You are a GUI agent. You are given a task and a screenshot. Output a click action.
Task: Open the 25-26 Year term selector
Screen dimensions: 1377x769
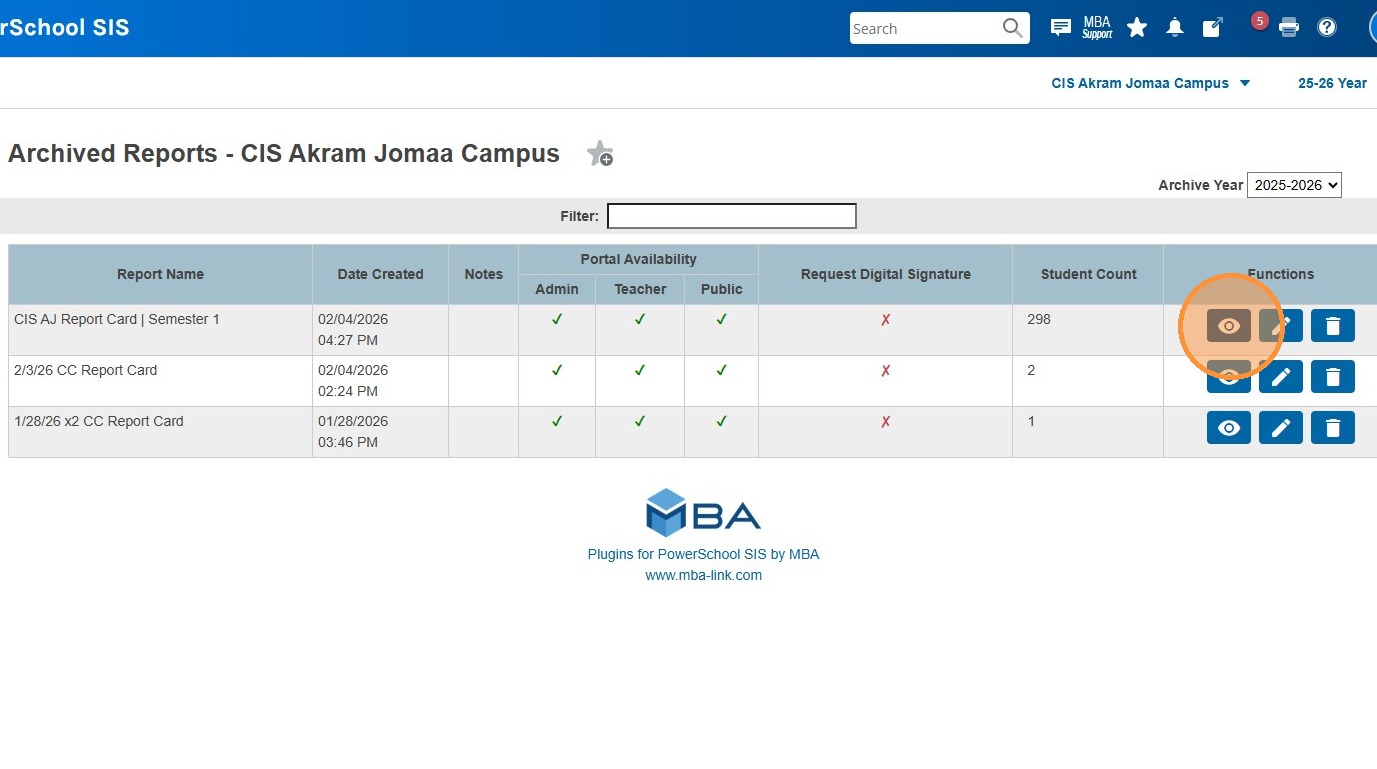[1332, 83]
